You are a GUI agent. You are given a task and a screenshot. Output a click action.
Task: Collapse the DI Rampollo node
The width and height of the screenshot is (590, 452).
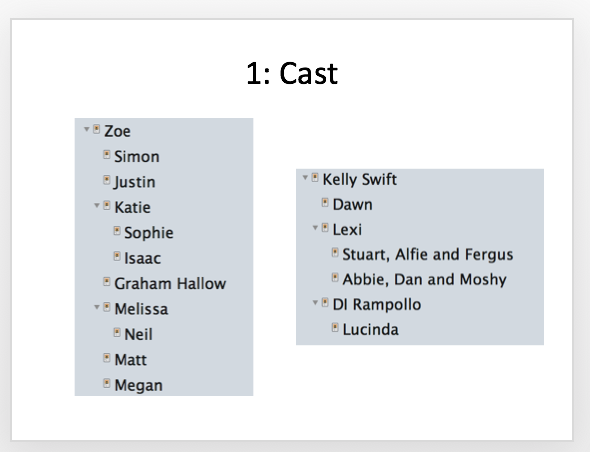(x=315, y=303)
